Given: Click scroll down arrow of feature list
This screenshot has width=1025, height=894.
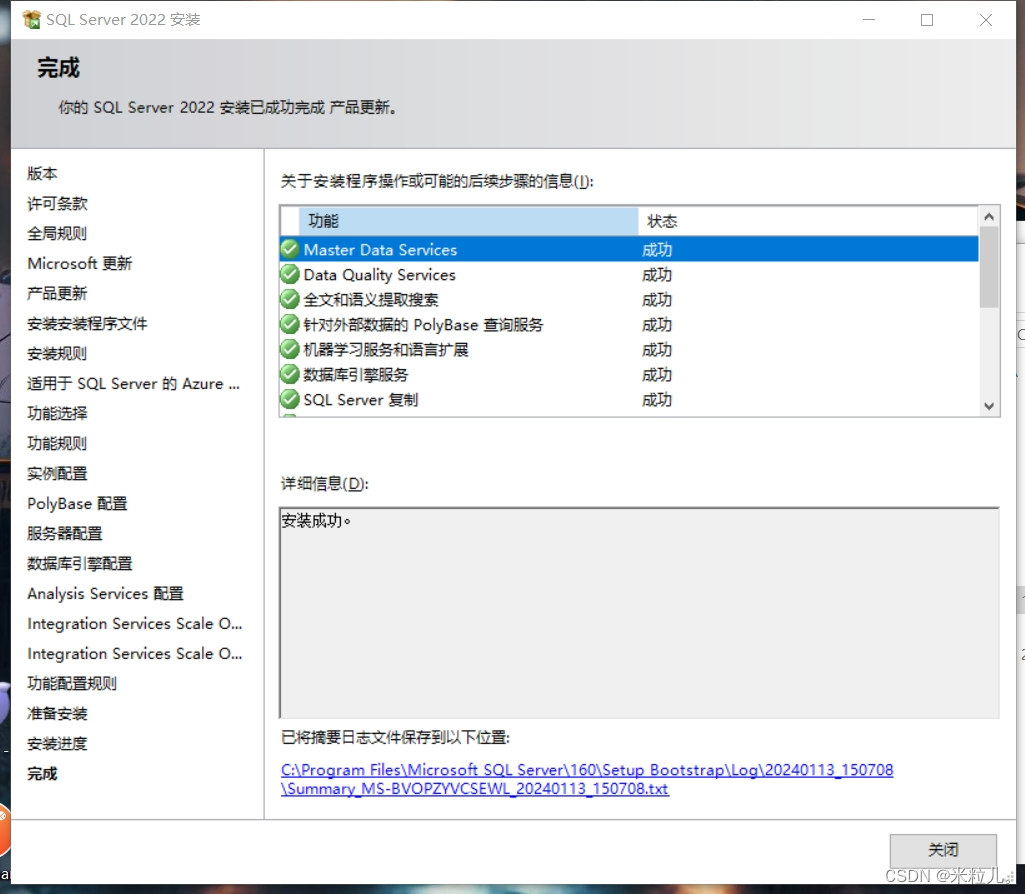Looking at the screenshot, I should 989,406.
